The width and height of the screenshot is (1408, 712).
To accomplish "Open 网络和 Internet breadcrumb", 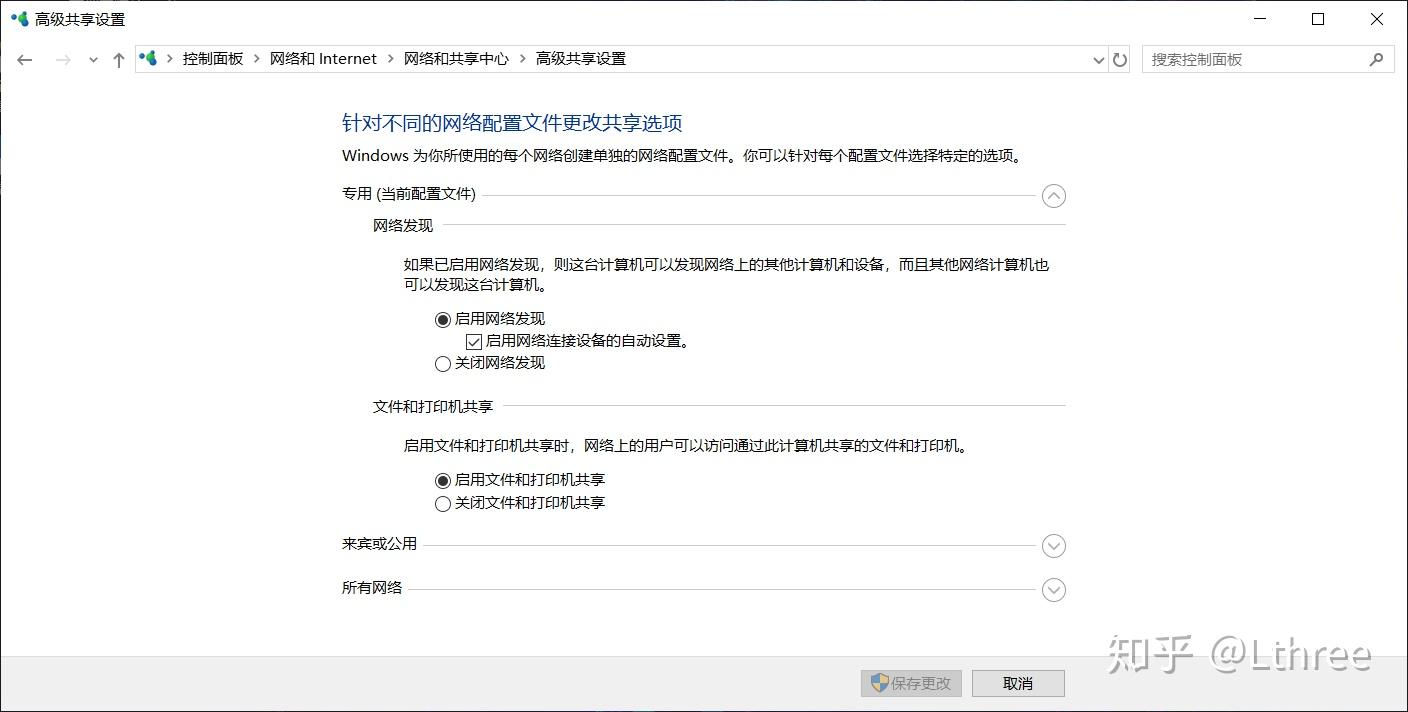I will pos(323,59).
